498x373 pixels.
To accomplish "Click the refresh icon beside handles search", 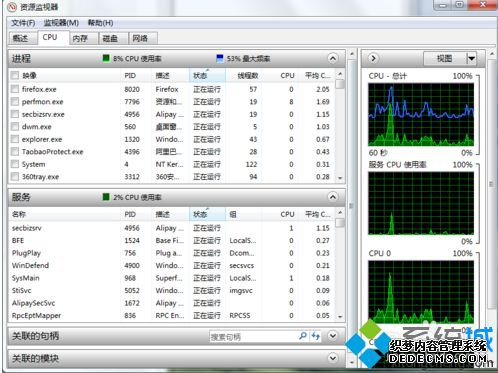I will 316,336.
